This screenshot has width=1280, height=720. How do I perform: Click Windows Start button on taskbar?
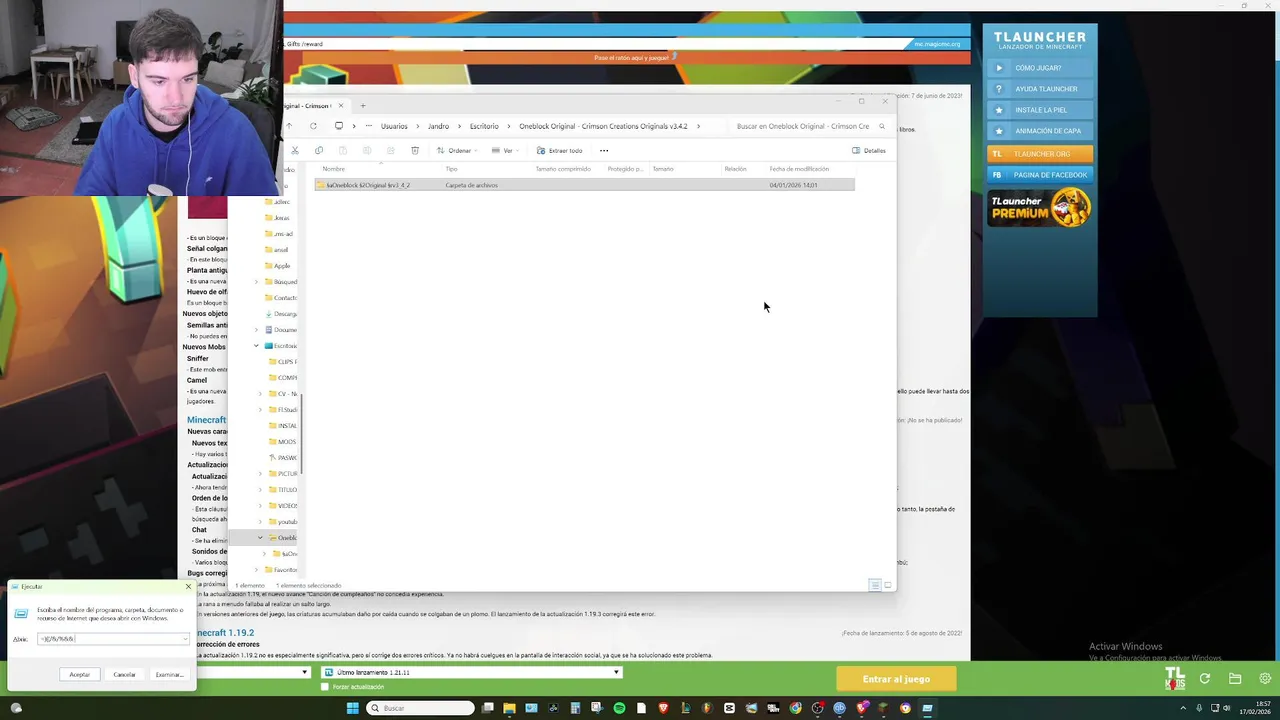point(352,708)
